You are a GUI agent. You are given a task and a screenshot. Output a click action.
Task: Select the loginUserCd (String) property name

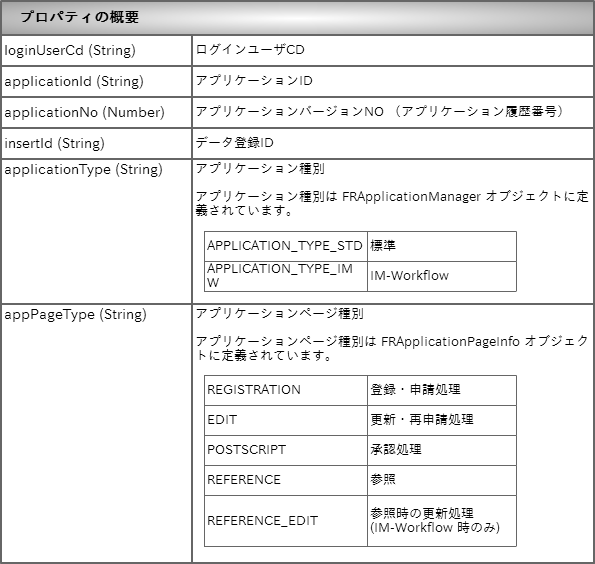click(x=70, y=50)
